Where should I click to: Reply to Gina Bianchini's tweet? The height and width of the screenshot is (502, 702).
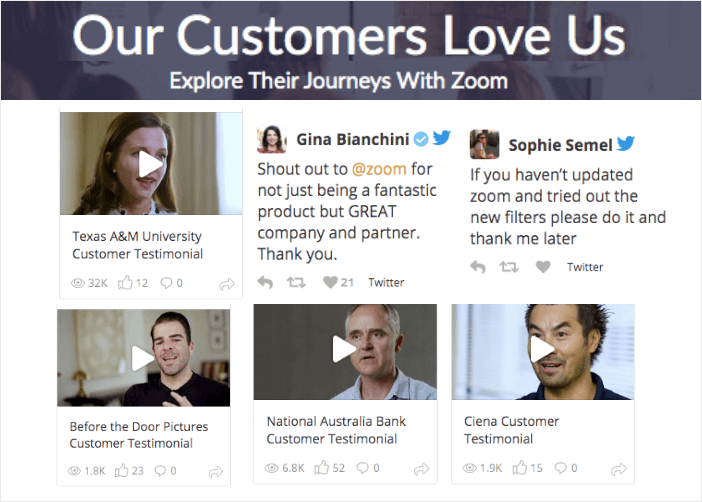point(265,283)
